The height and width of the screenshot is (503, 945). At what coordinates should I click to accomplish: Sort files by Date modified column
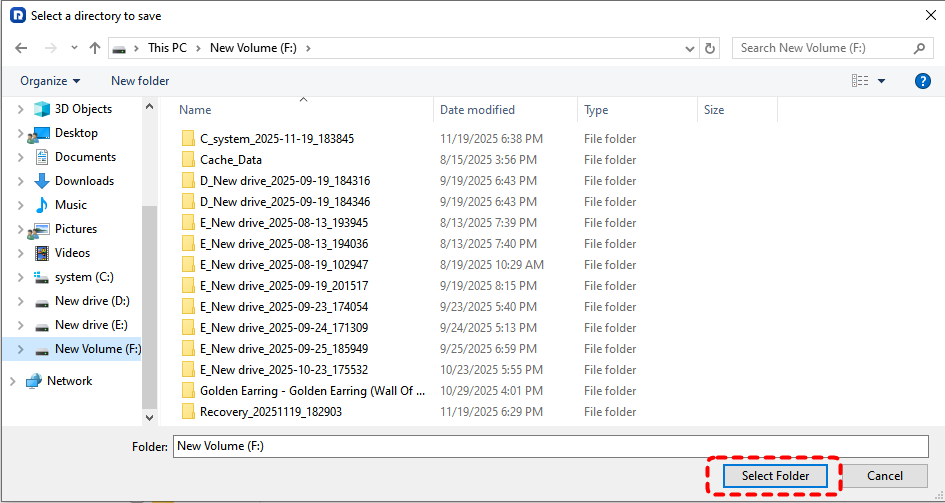tap(477, 110)
